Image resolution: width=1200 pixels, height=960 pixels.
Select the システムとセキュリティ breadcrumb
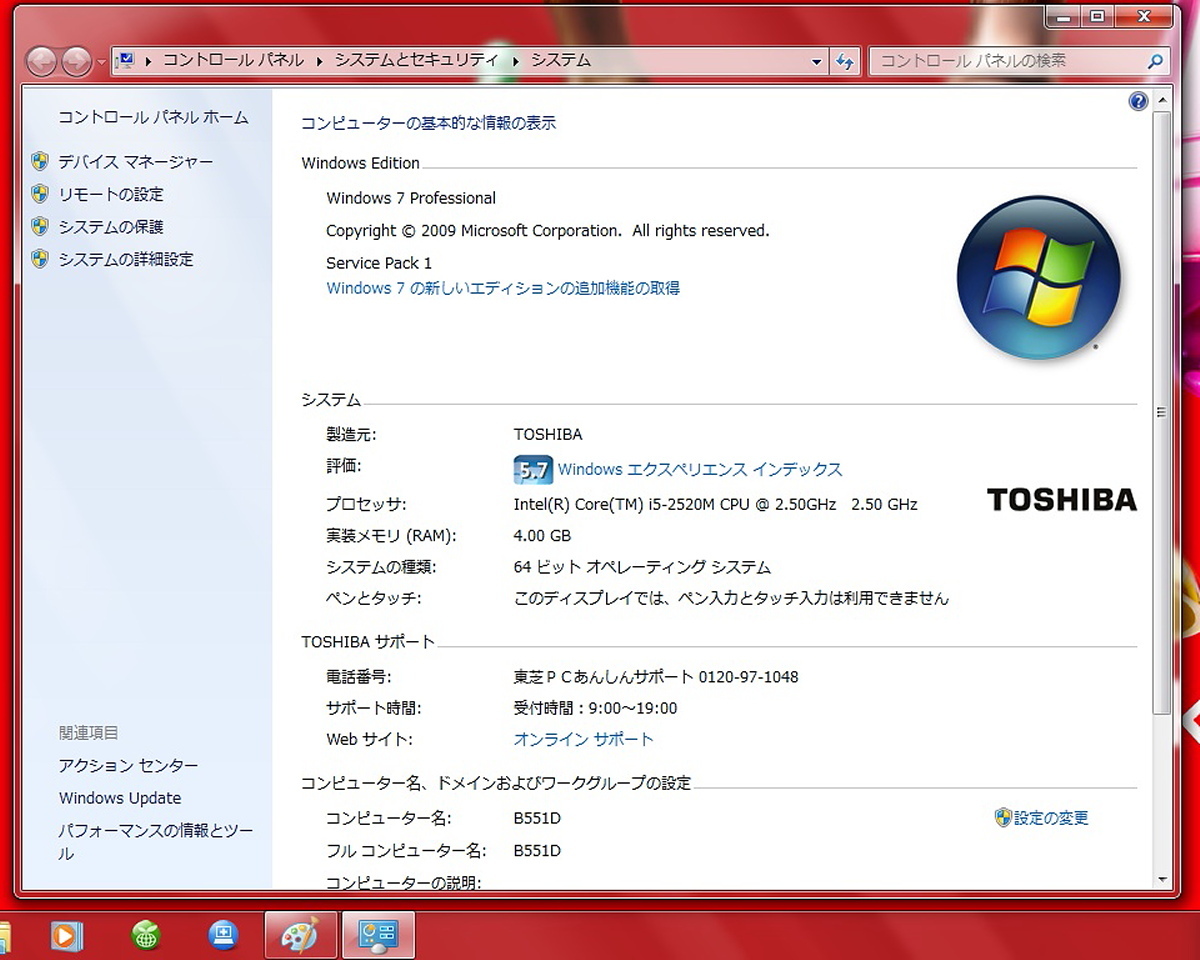pos(416,61)
